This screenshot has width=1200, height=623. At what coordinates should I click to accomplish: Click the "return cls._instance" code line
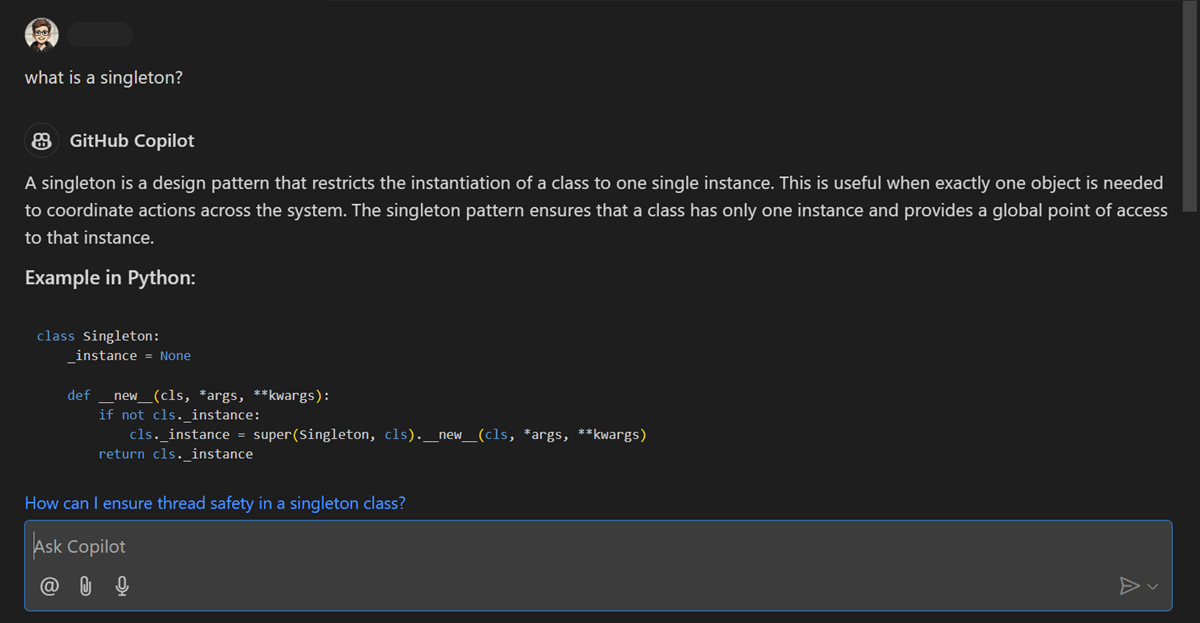[x=176, y=454]
